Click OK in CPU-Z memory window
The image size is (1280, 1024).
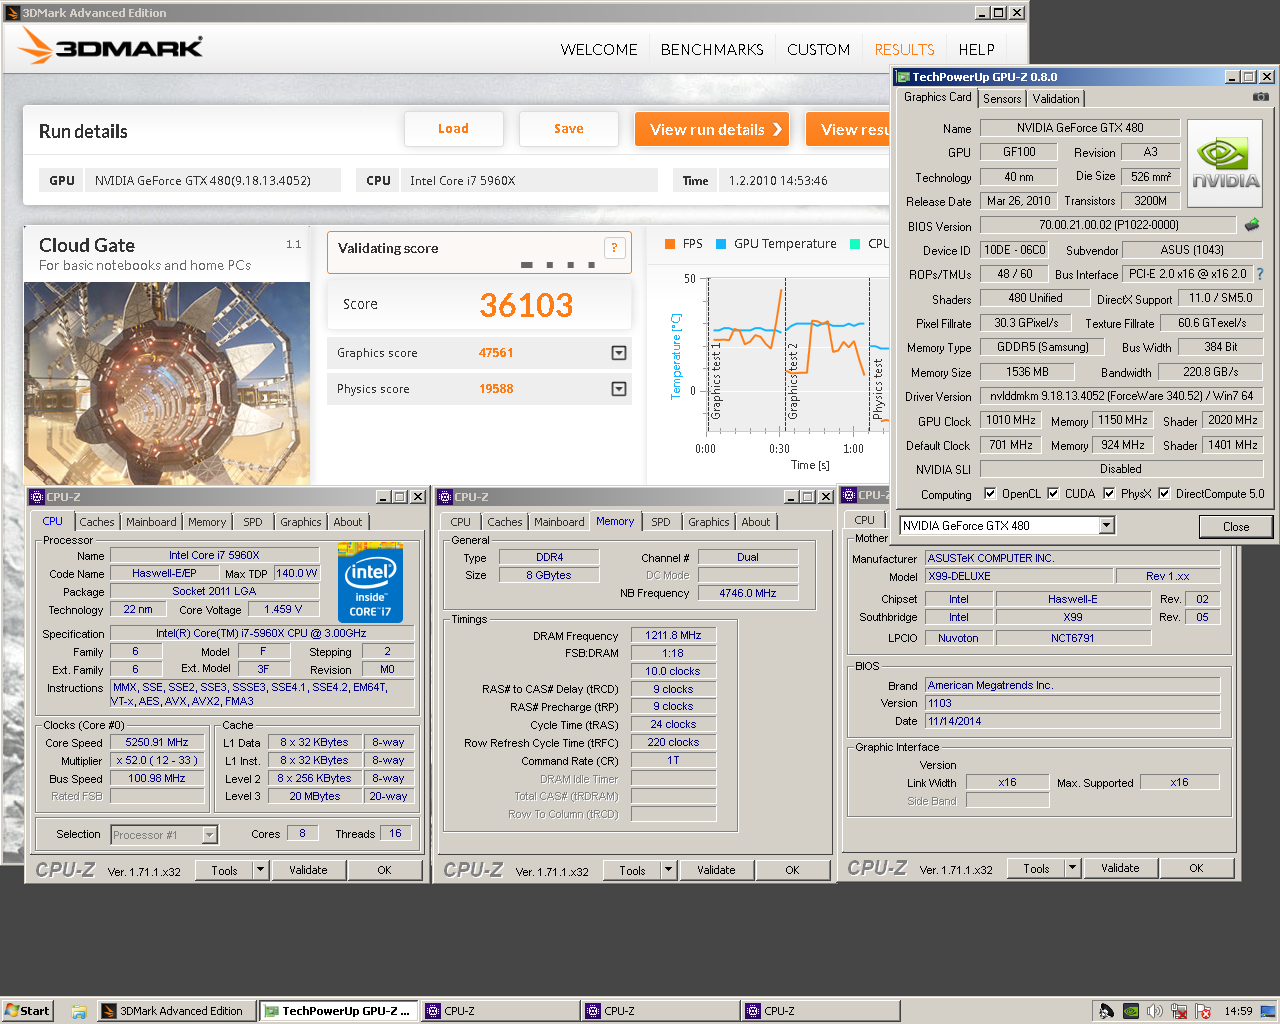pyautogui.click(x=792, y=870)
